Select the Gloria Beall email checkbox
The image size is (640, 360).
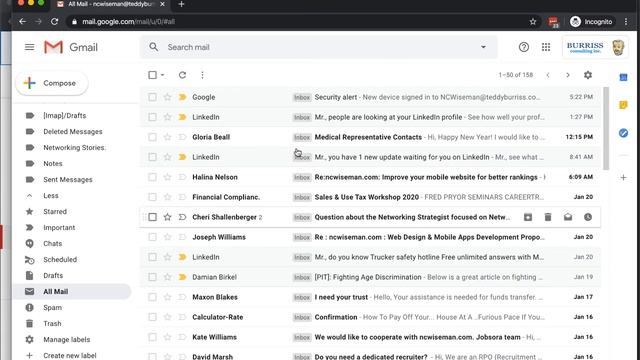[x=152, y=137]
